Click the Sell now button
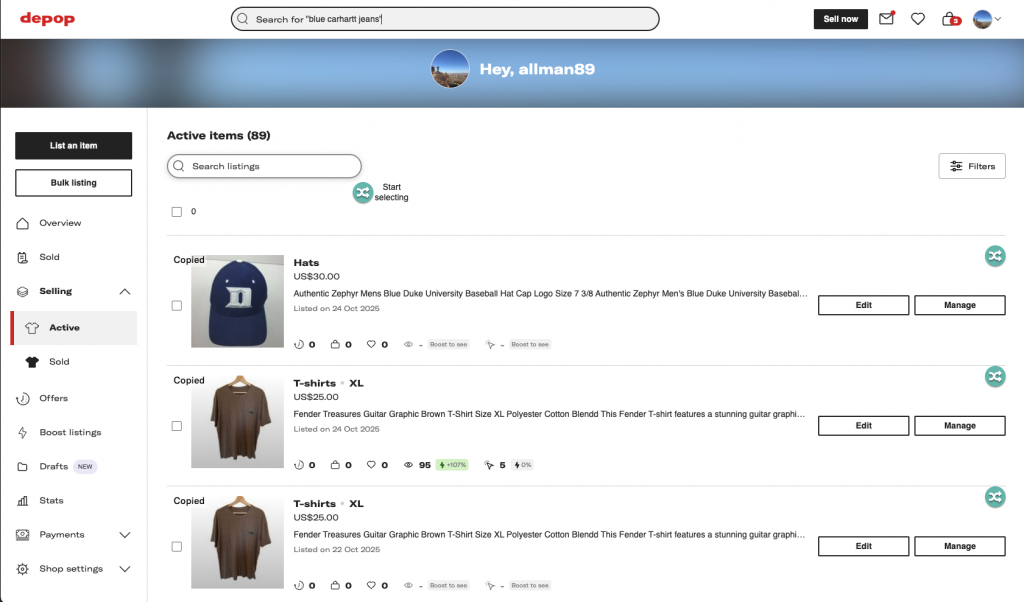 point(840,19)
